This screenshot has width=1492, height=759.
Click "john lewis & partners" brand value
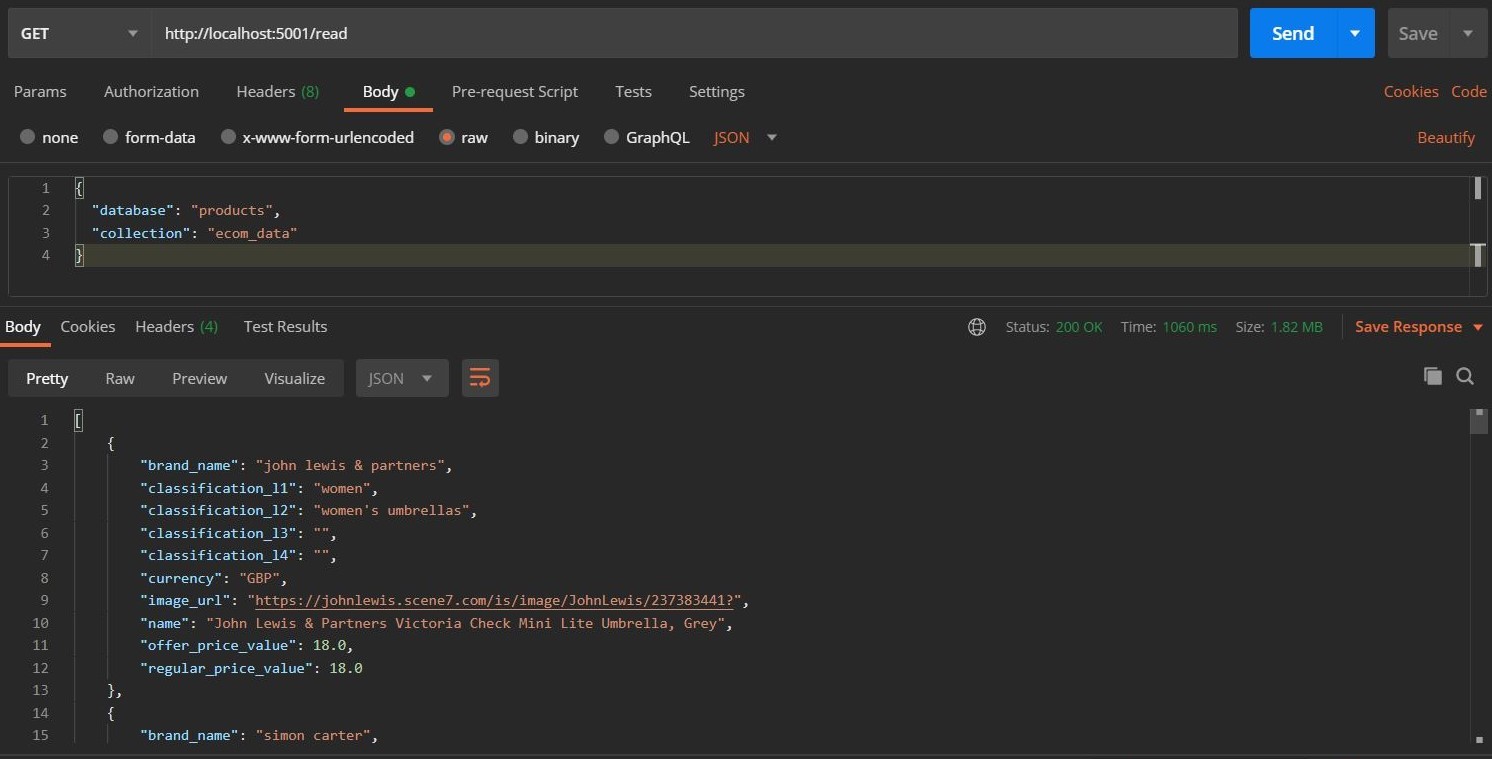point(351,465)
